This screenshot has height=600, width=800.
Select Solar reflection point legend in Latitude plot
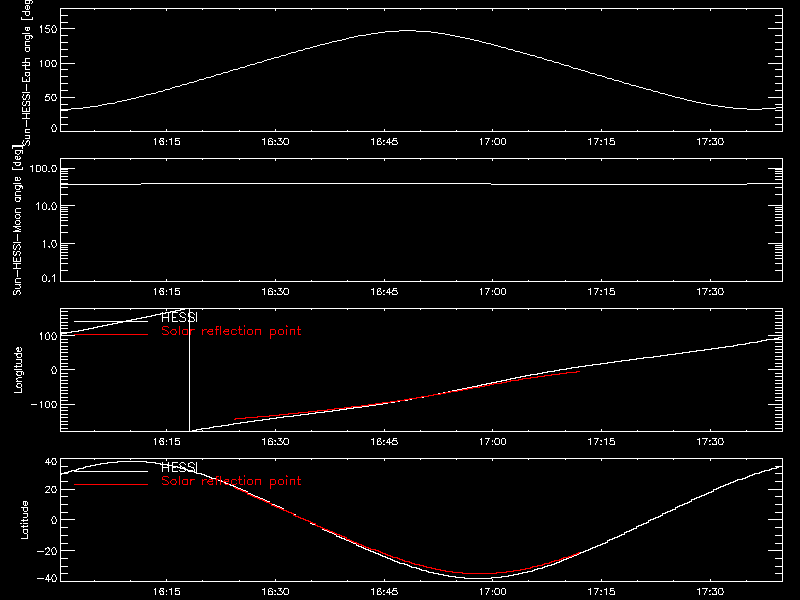(231, 481)
